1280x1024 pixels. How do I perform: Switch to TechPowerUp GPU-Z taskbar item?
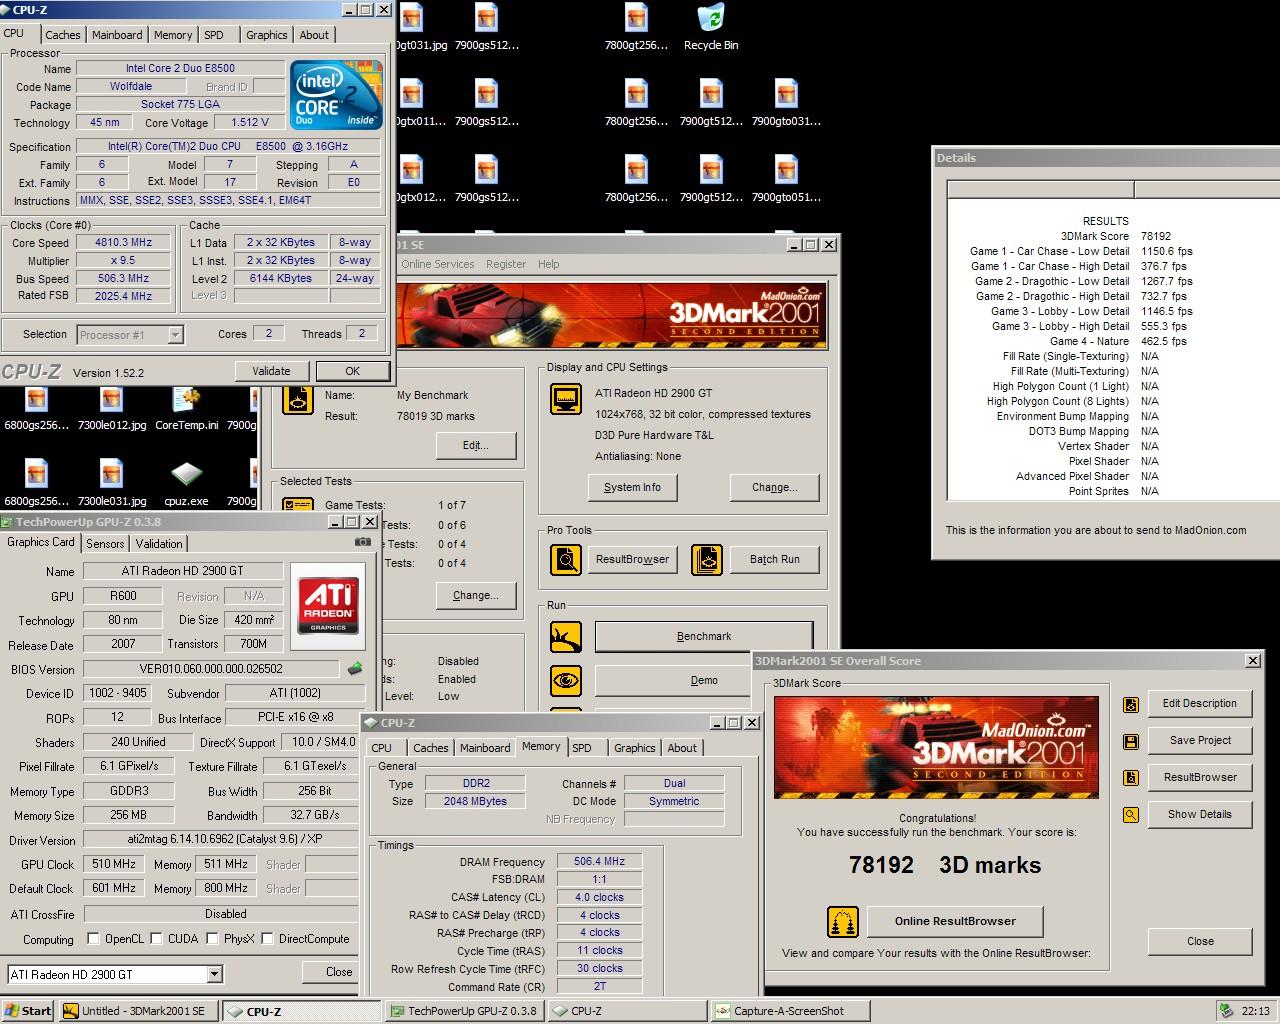click(x=466, y=1011)
